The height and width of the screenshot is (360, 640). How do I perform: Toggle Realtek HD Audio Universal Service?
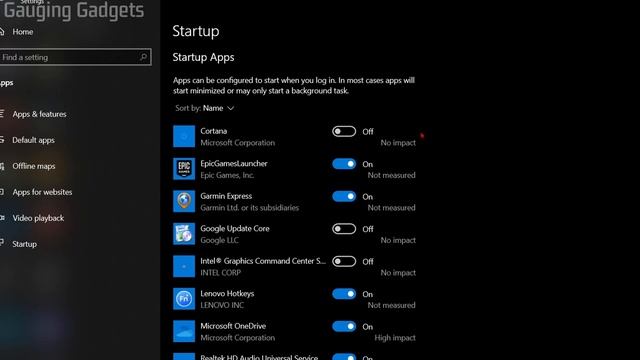point(344,357)
